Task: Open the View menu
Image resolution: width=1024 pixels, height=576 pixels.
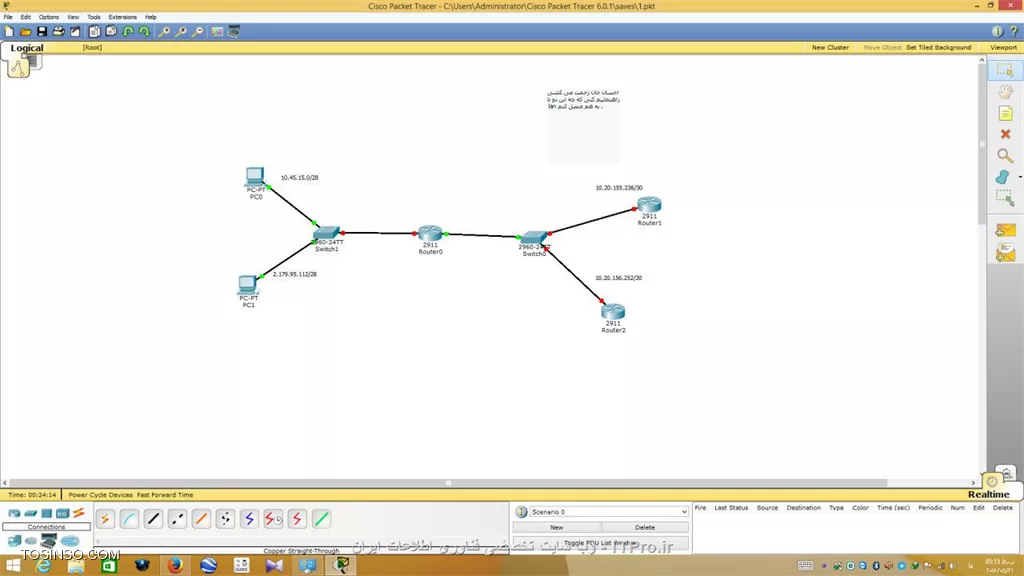Action: tap(73, 17)
